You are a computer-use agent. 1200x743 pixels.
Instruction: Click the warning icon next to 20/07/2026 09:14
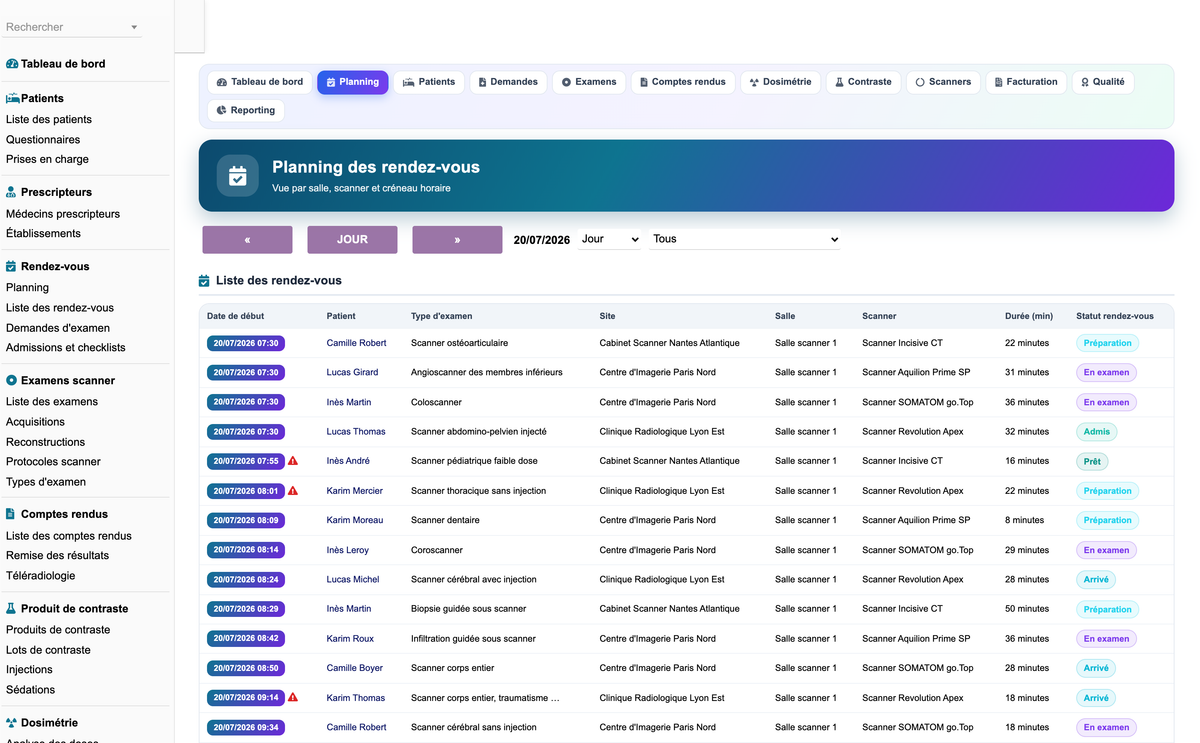293,698
